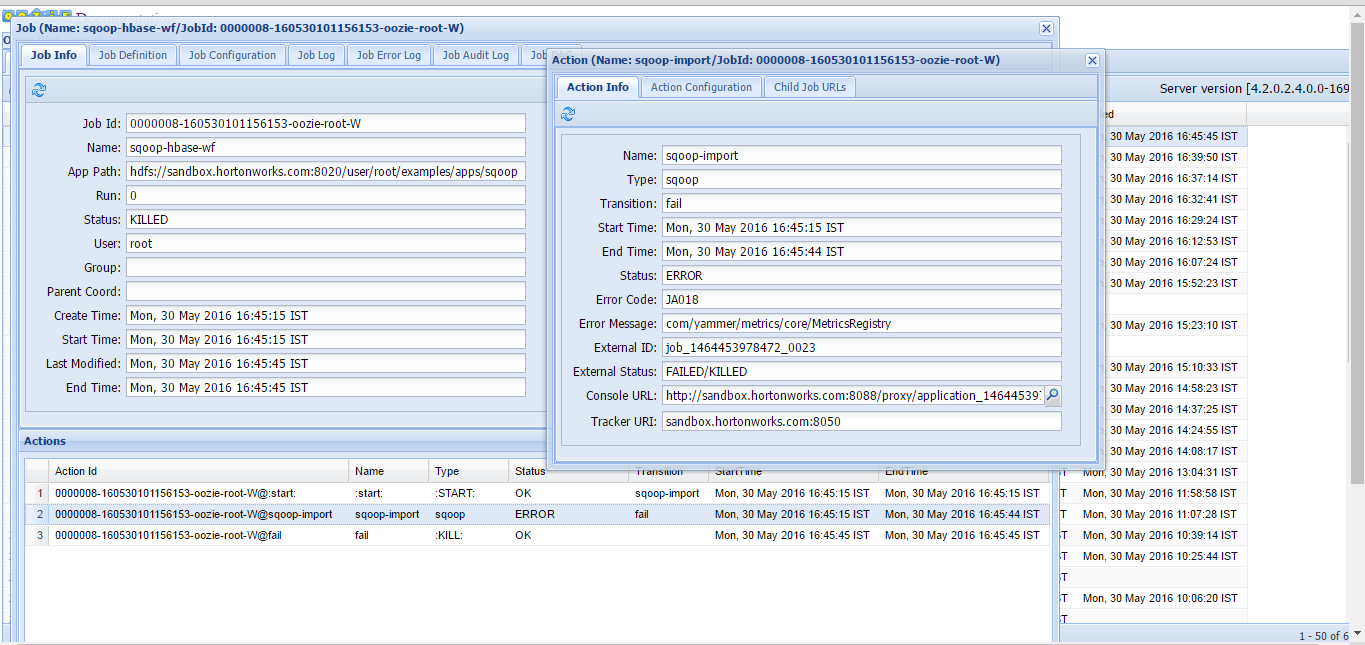Open Console URL magnifier icon
The width and height of the screenshot is (1365, 645).
pos(1052,396)
